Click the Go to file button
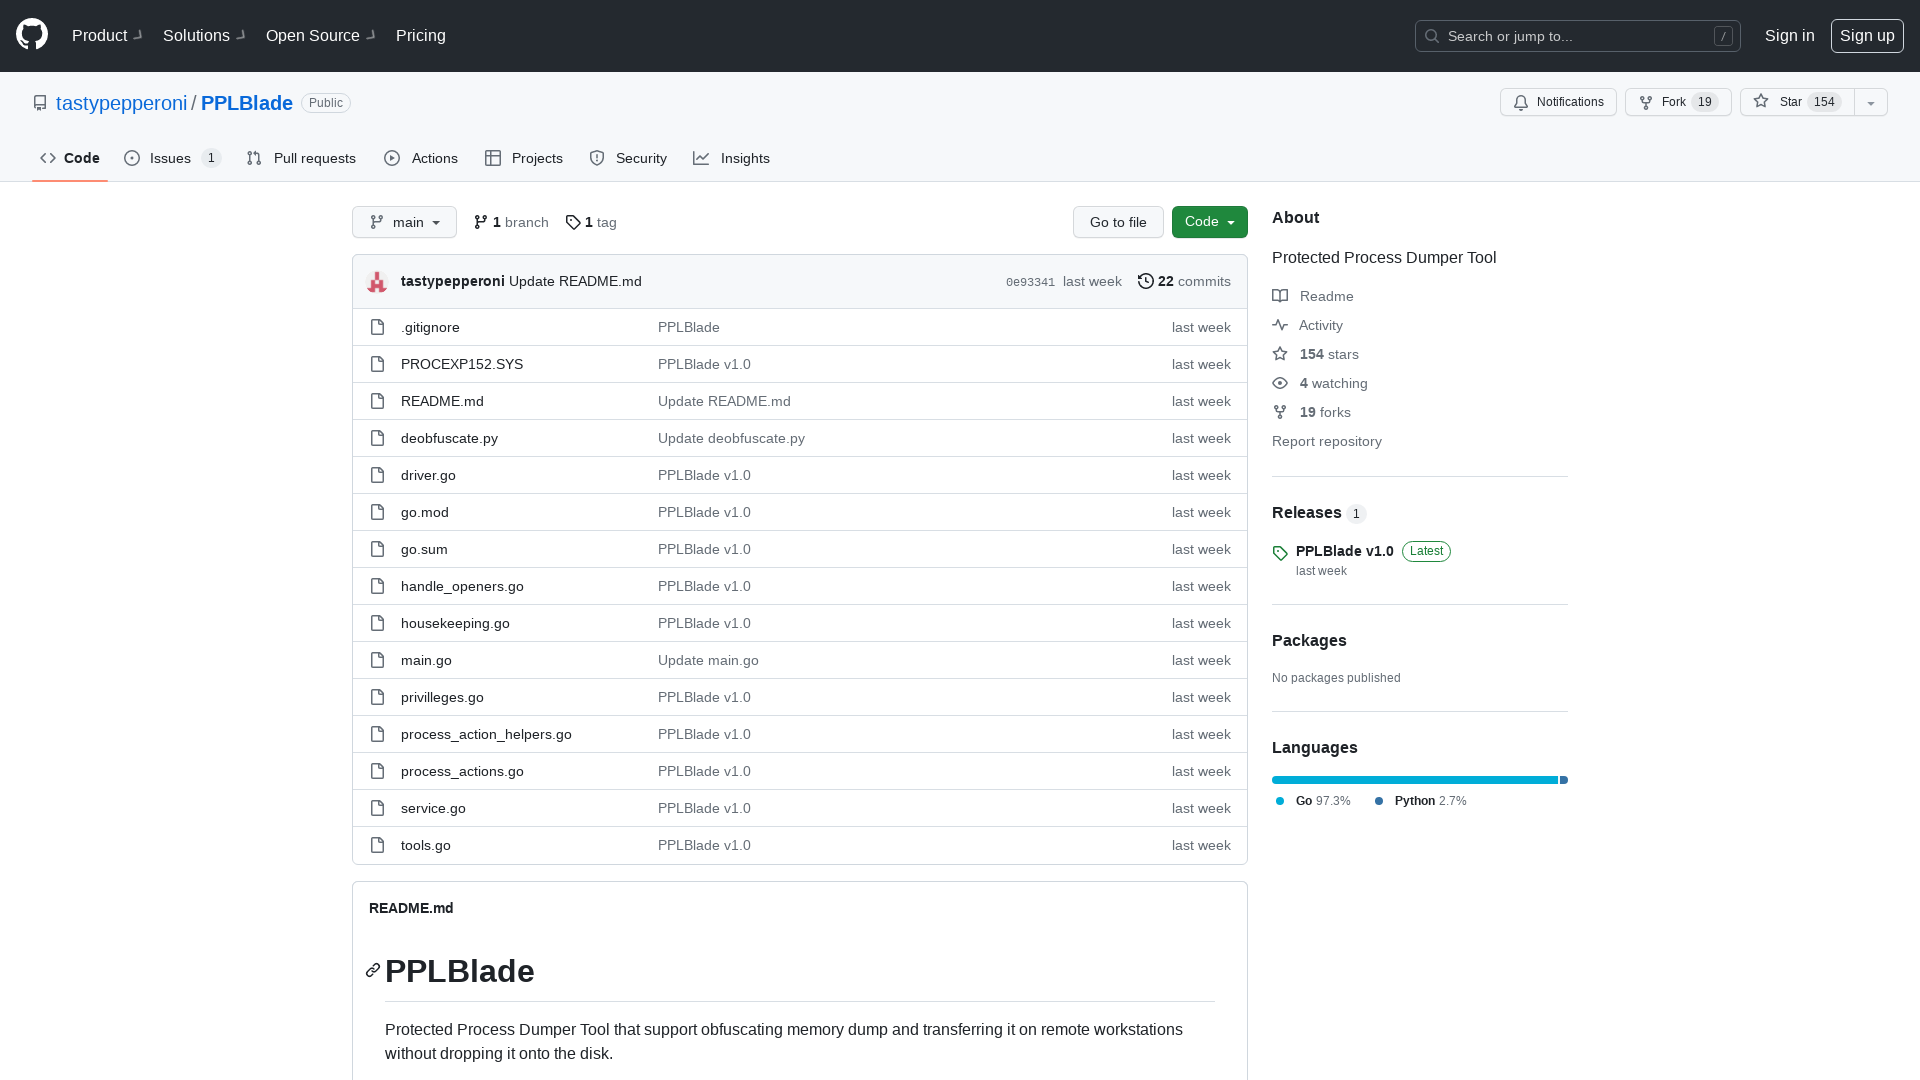Screen dimensions: 1920x1080 tap(1118, 222)
